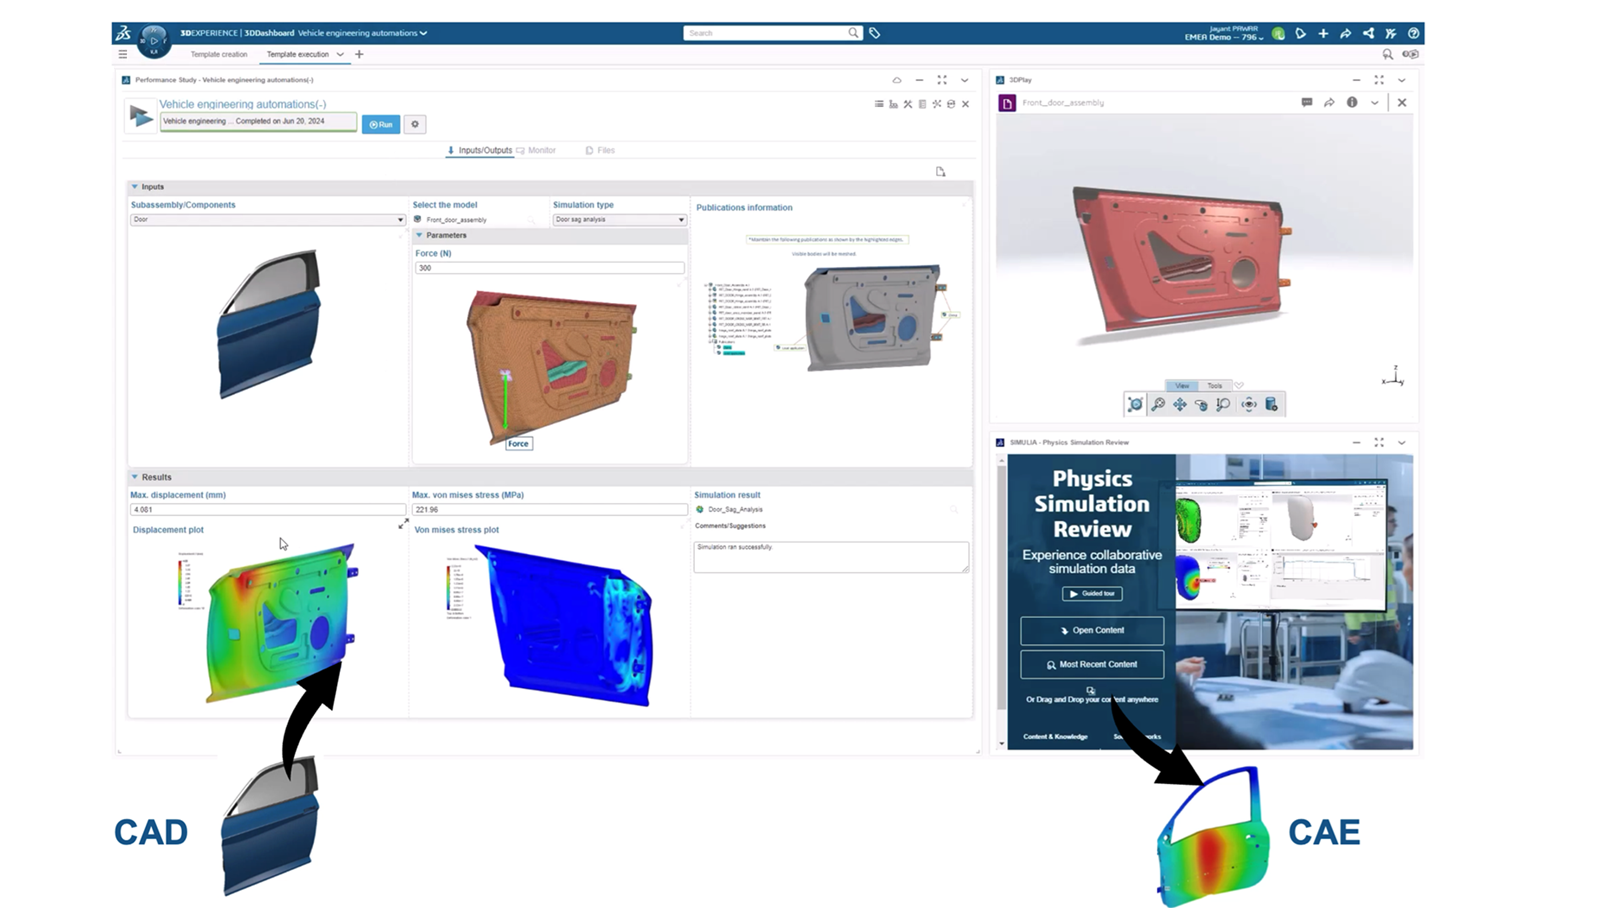The height and width of the screenshot is (908, 1600).
Task: Open the comment bubble icon in 3DPlay
Action: [x=1307, y=102]
